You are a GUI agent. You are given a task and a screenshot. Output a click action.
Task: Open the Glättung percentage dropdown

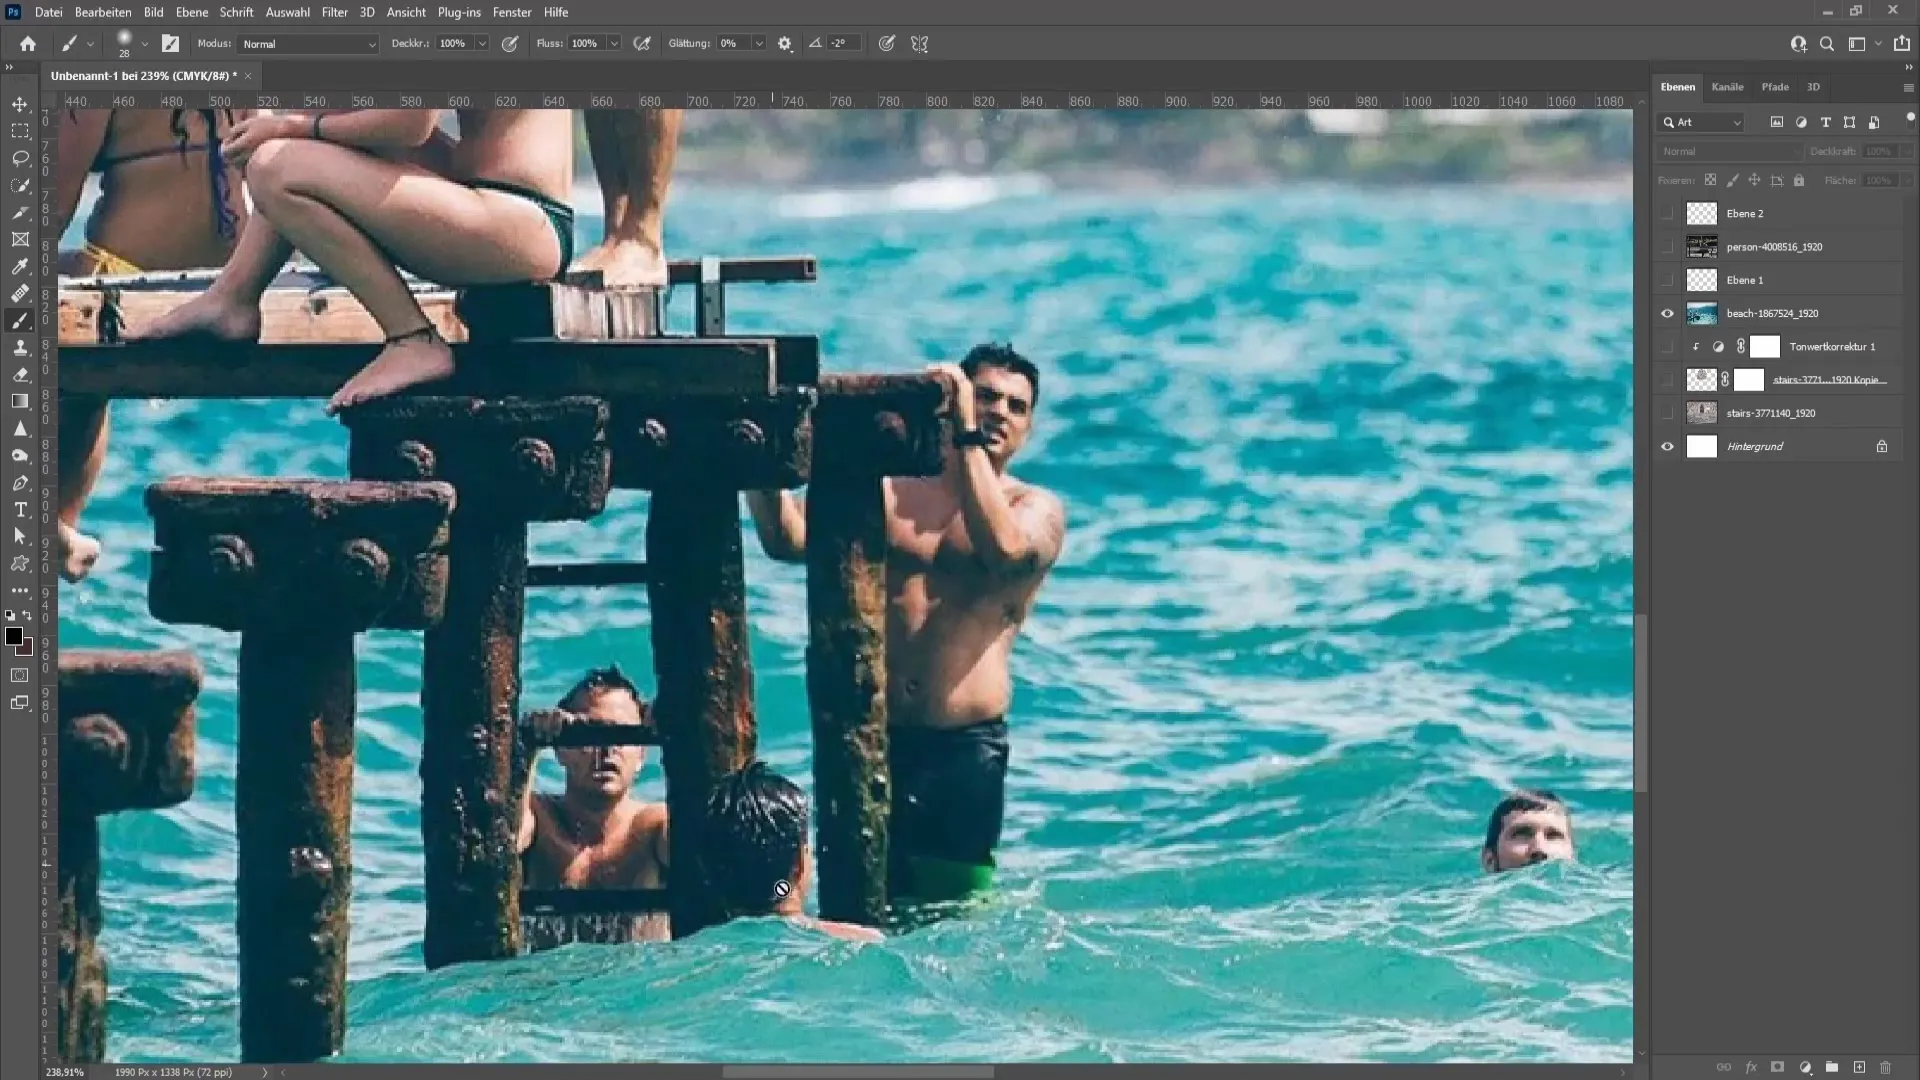[x=760, y=44]
